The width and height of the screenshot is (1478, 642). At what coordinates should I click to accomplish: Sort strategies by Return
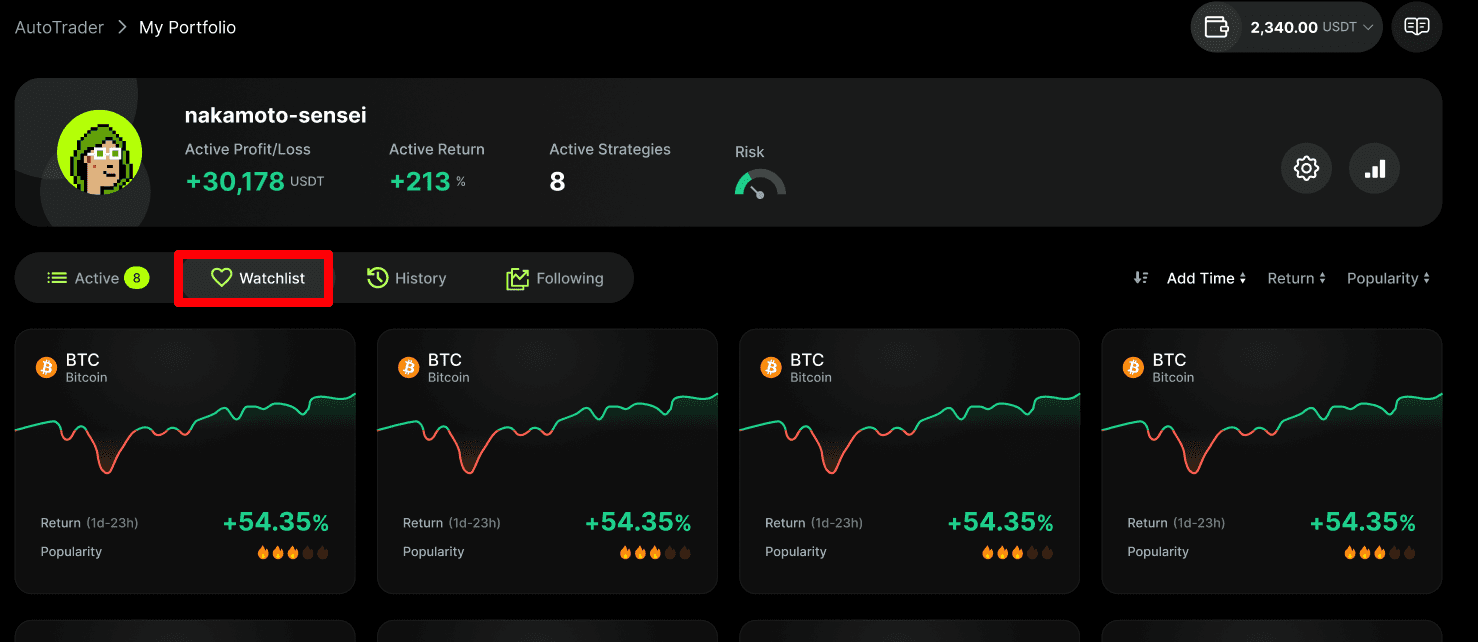point(1296,278)
